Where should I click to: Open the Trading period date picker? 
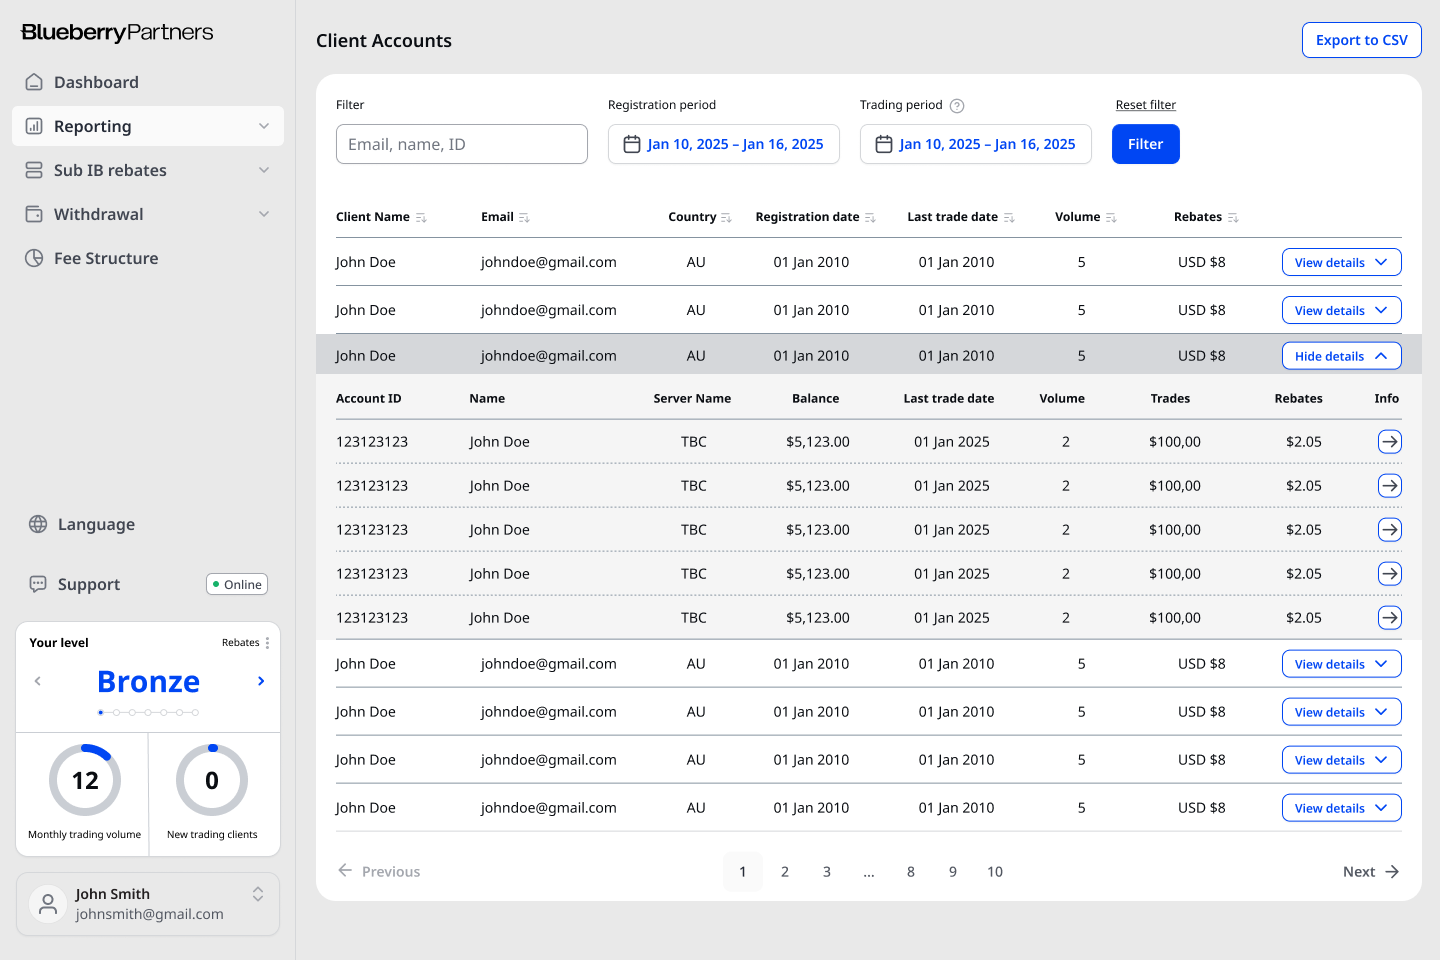pos(976,144)
